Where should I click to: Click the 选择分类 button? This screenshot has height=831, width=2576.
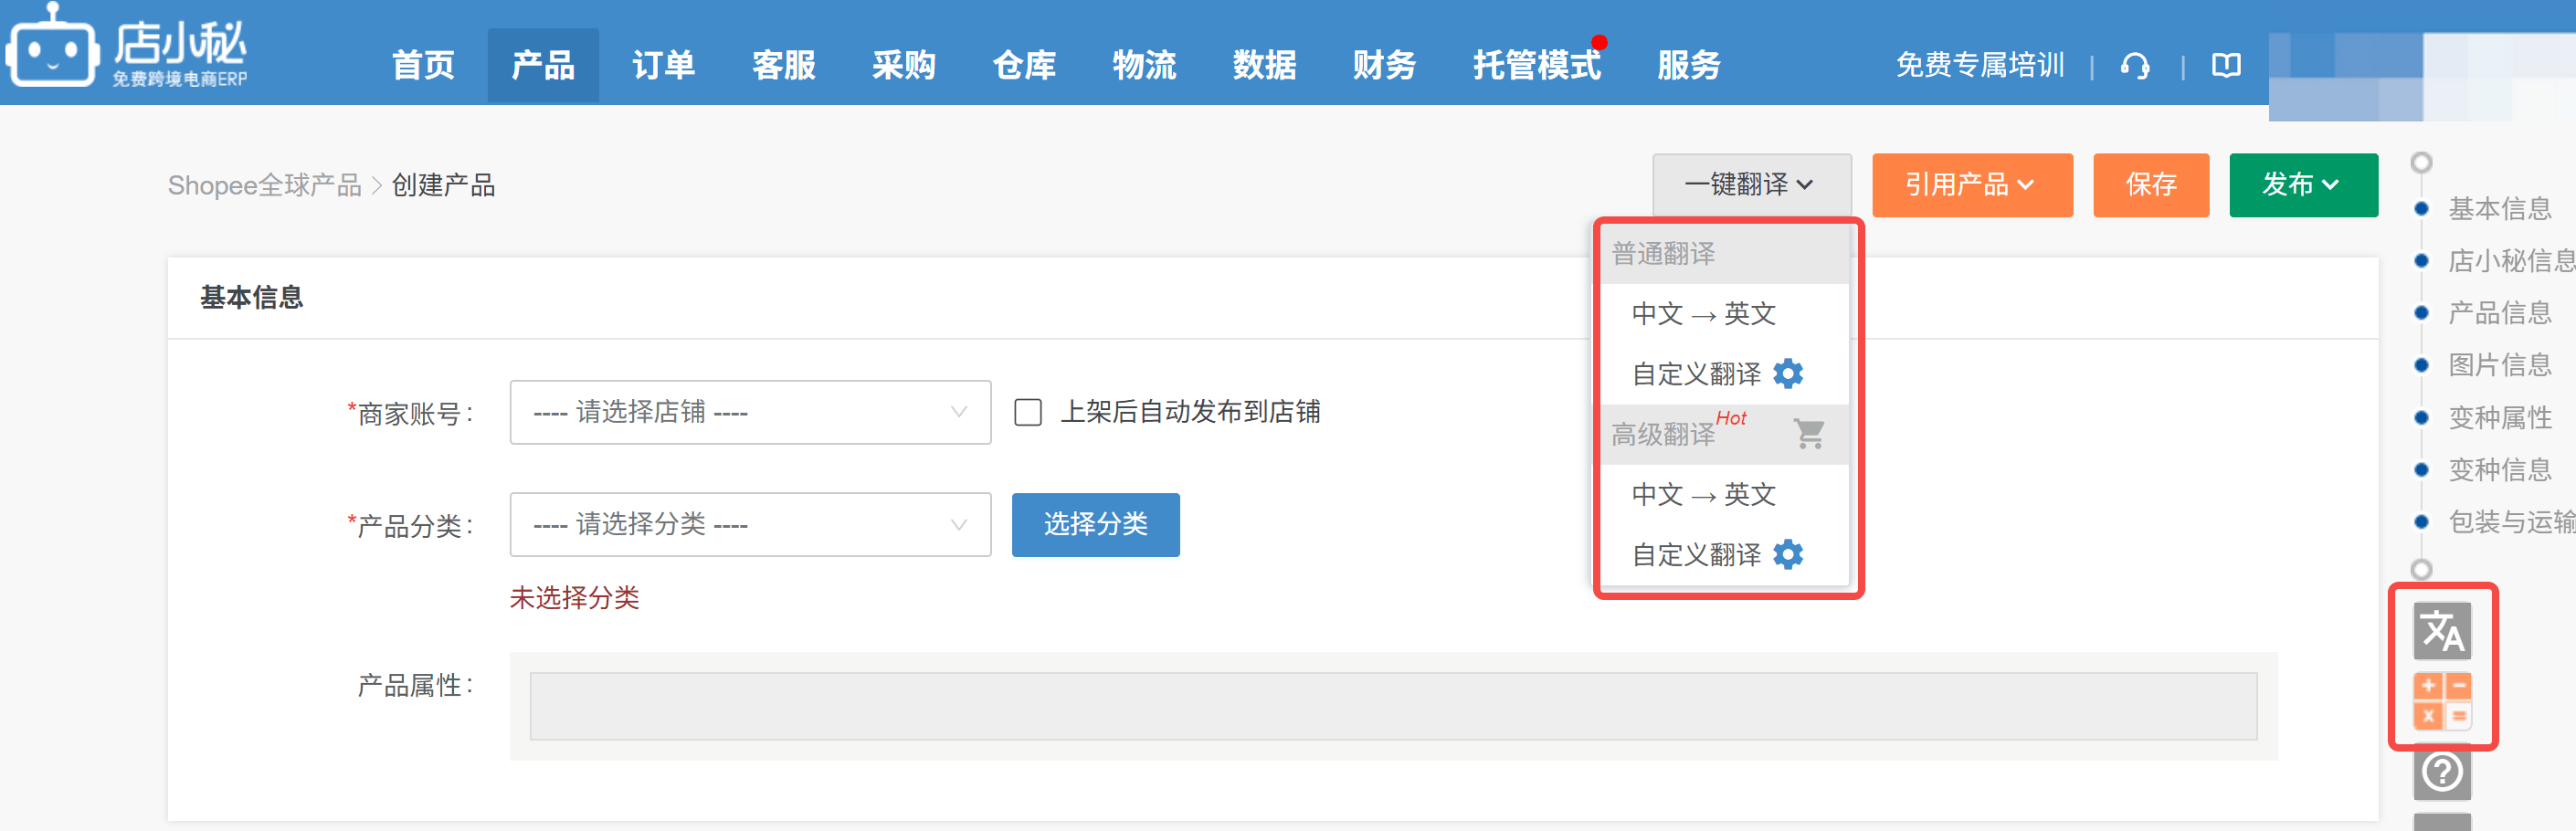[1095, 524]
